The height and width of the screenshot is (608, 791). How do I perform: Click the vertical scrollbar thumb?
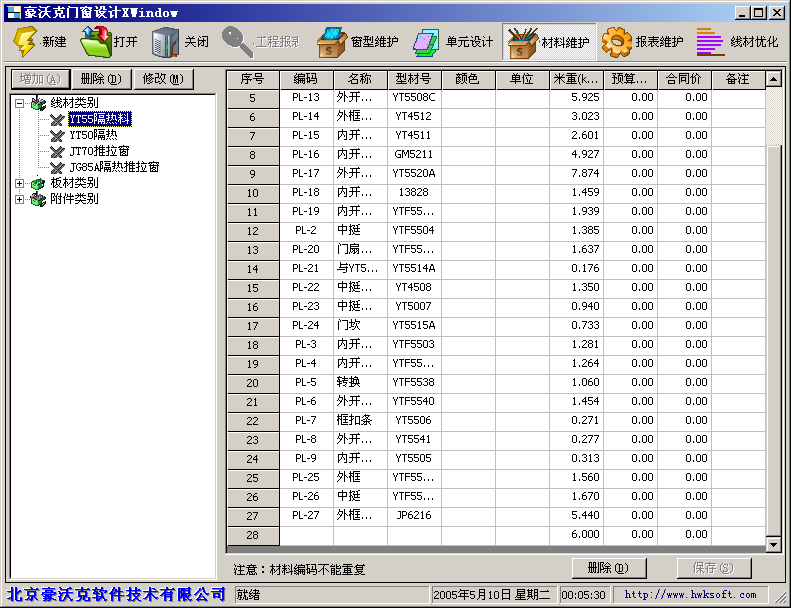tap(773, 342)
